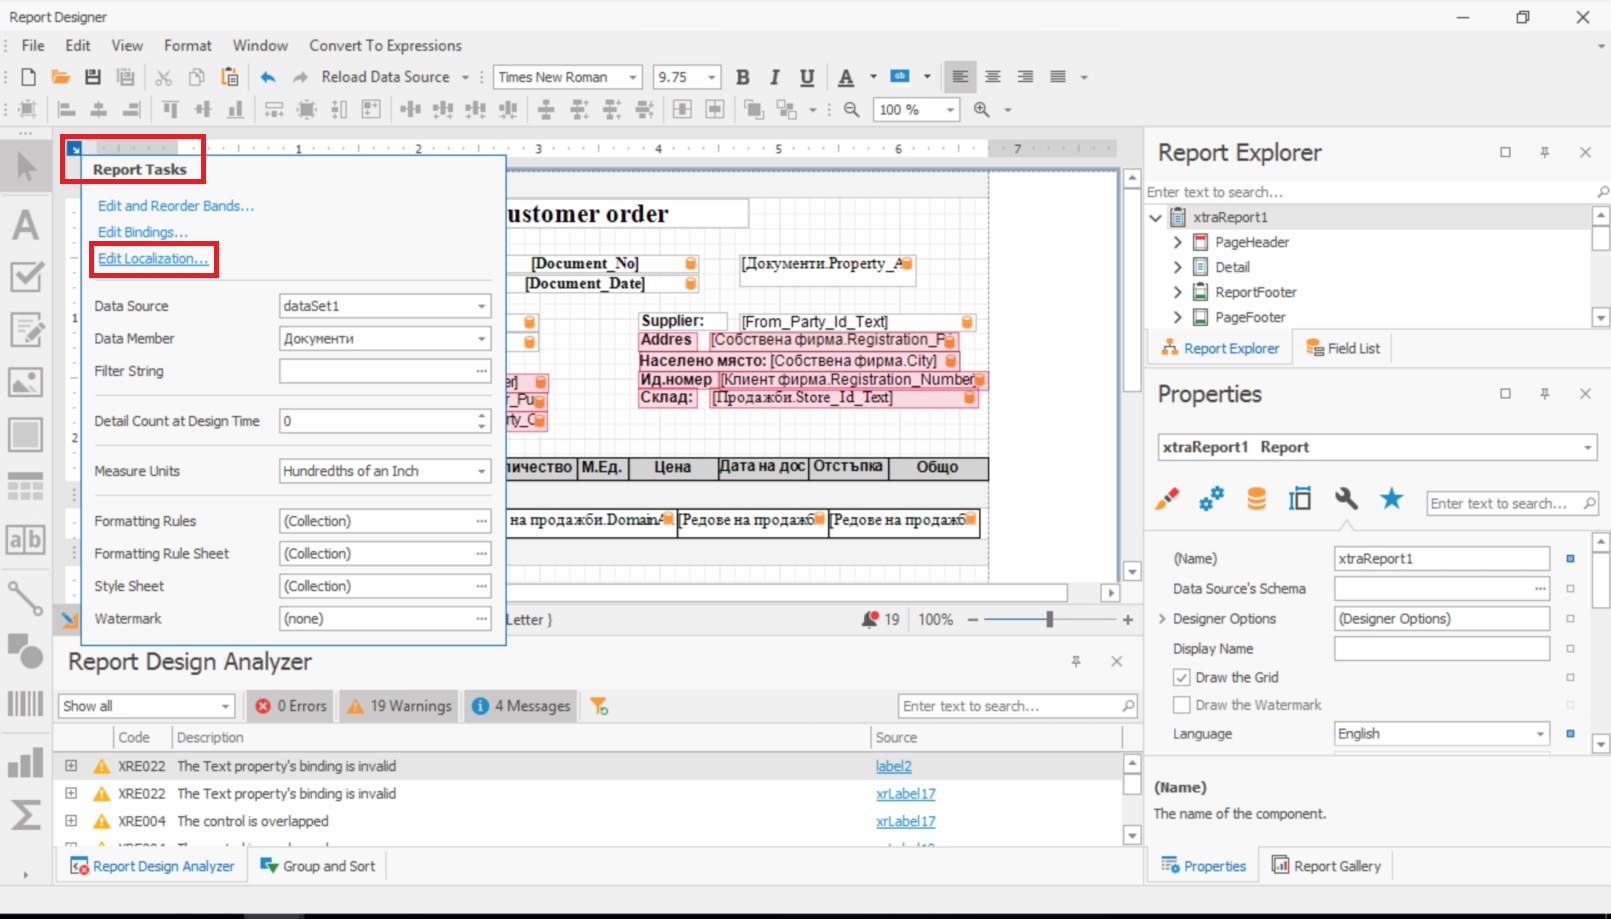1611x919 pixels.
Task: Set the background color swatch icon
Action: pos(900,76)
